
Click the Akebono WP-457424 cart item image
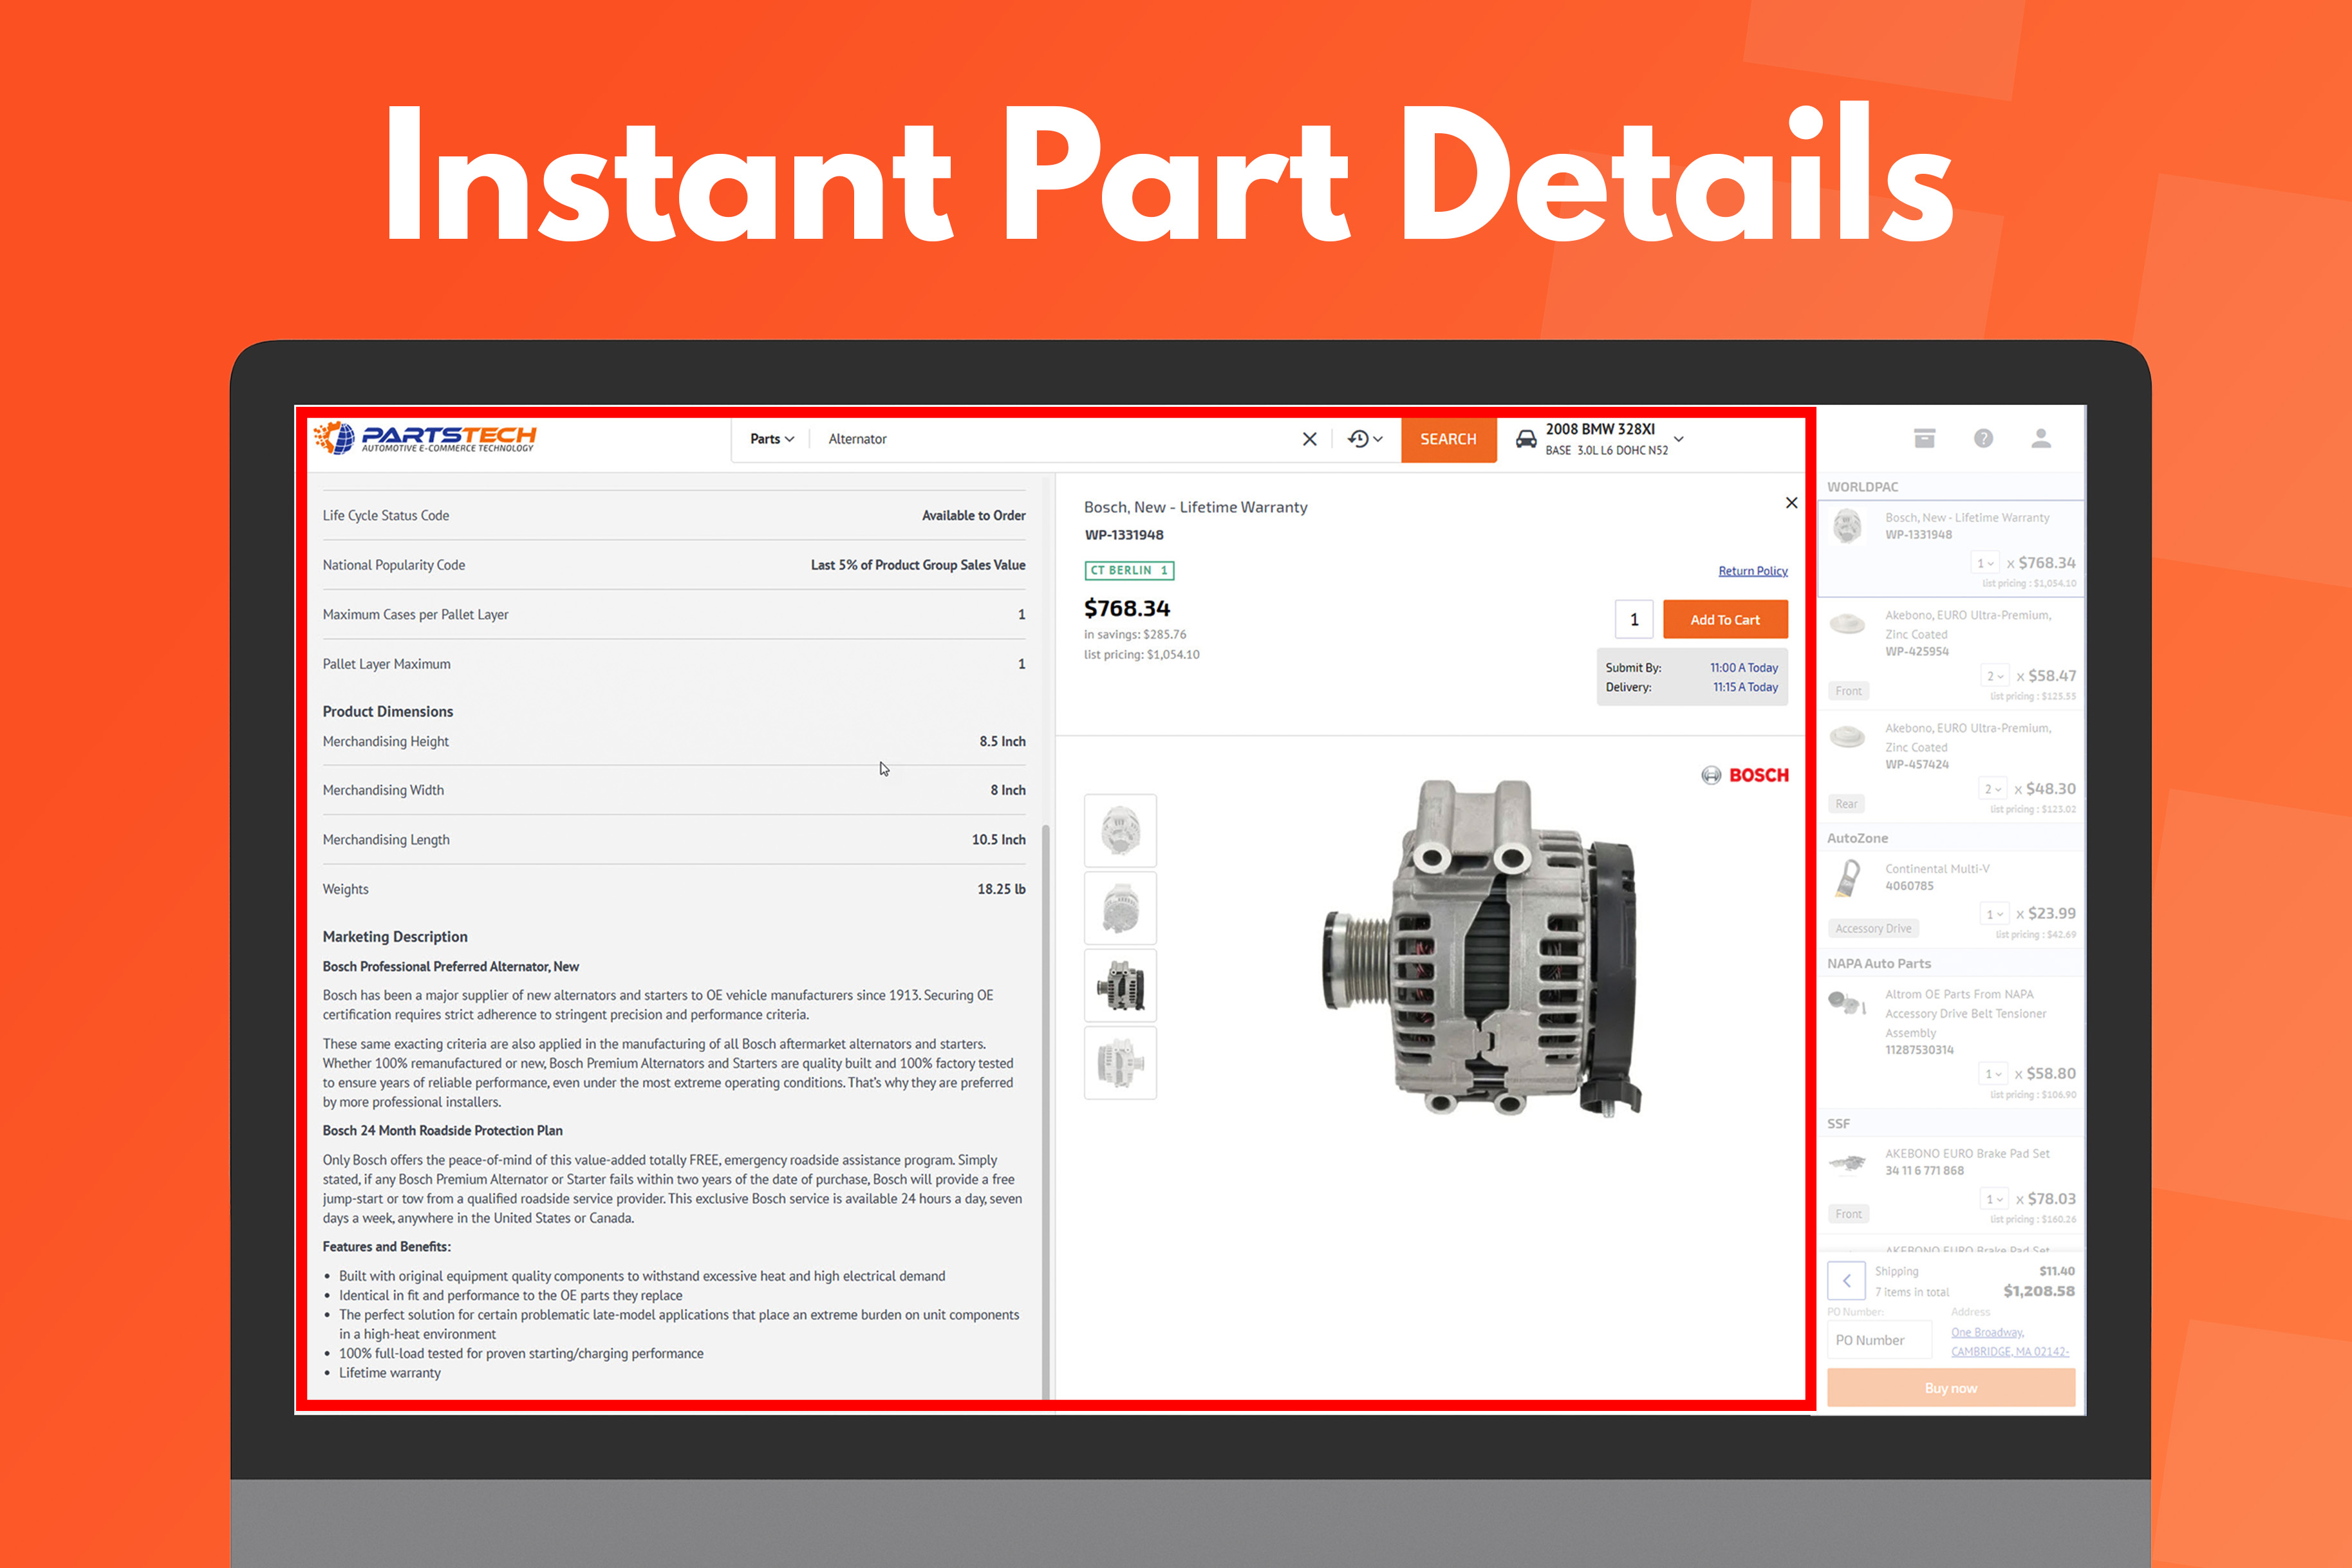tap(1847, 737)
